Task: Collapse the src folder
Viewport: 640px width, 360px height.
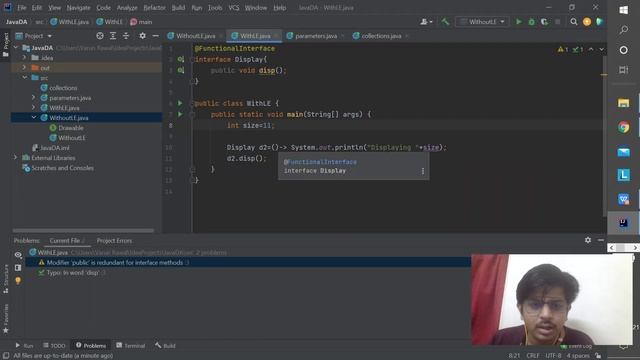Action: click(x=24, y=78)
